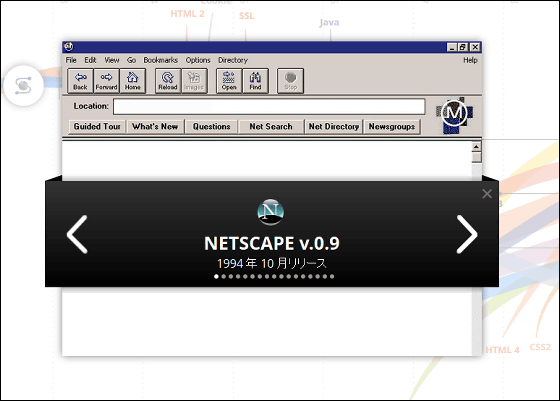Image resolution: width=560 pixels, height=401 pixels.
Task: Click the circular share icon at left
Action: pos(24,86)
